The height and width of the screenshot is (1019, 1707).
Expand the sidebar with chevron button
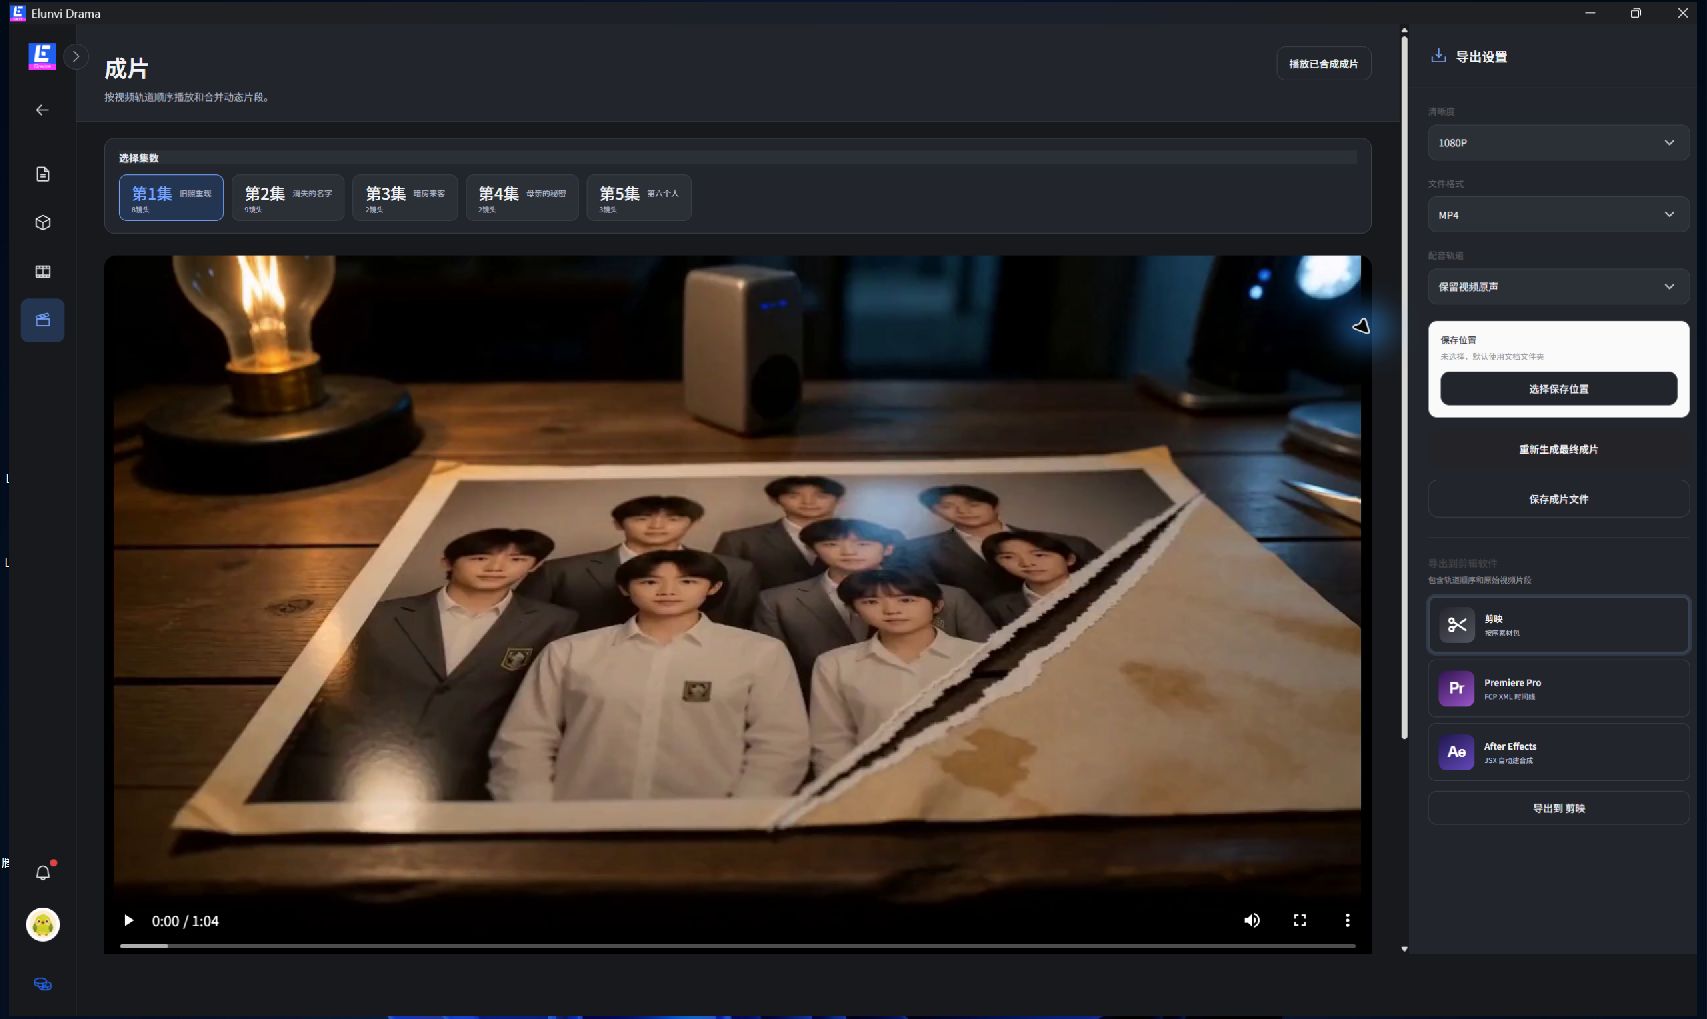[x=76, y=57]
